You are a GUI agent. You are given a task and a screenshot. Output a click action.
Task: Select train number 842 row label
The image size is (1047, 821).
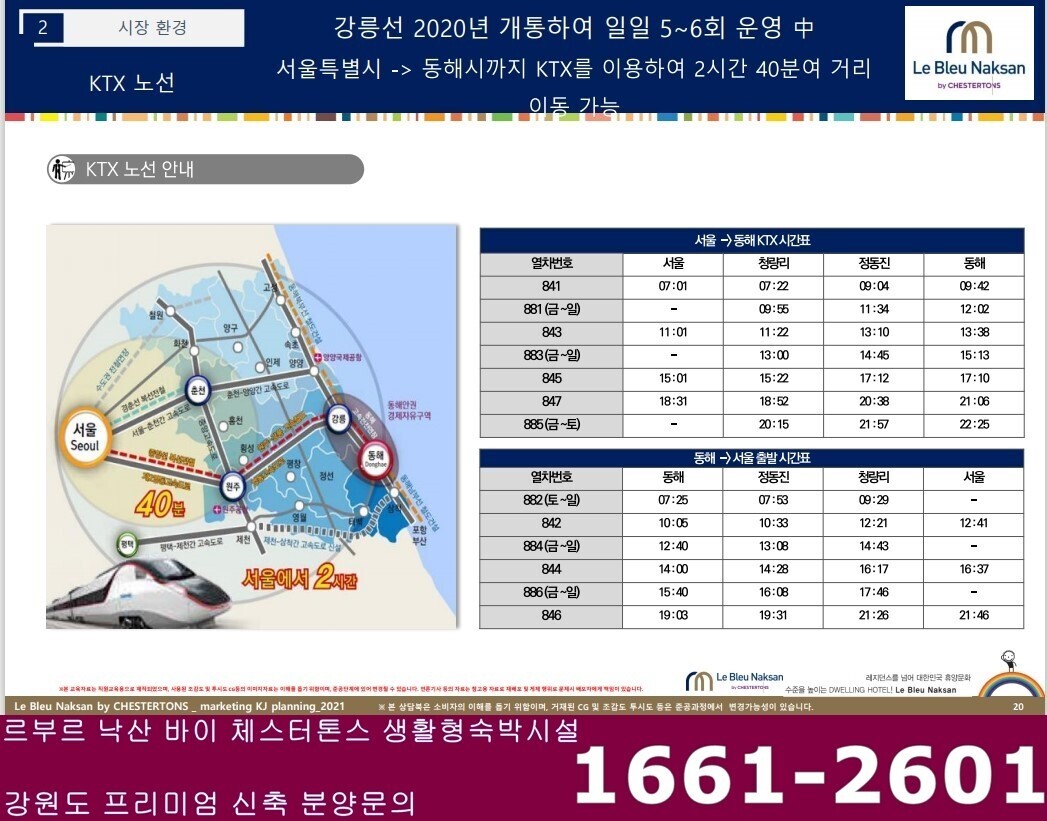pyautogui.click(x=552, y=523)
